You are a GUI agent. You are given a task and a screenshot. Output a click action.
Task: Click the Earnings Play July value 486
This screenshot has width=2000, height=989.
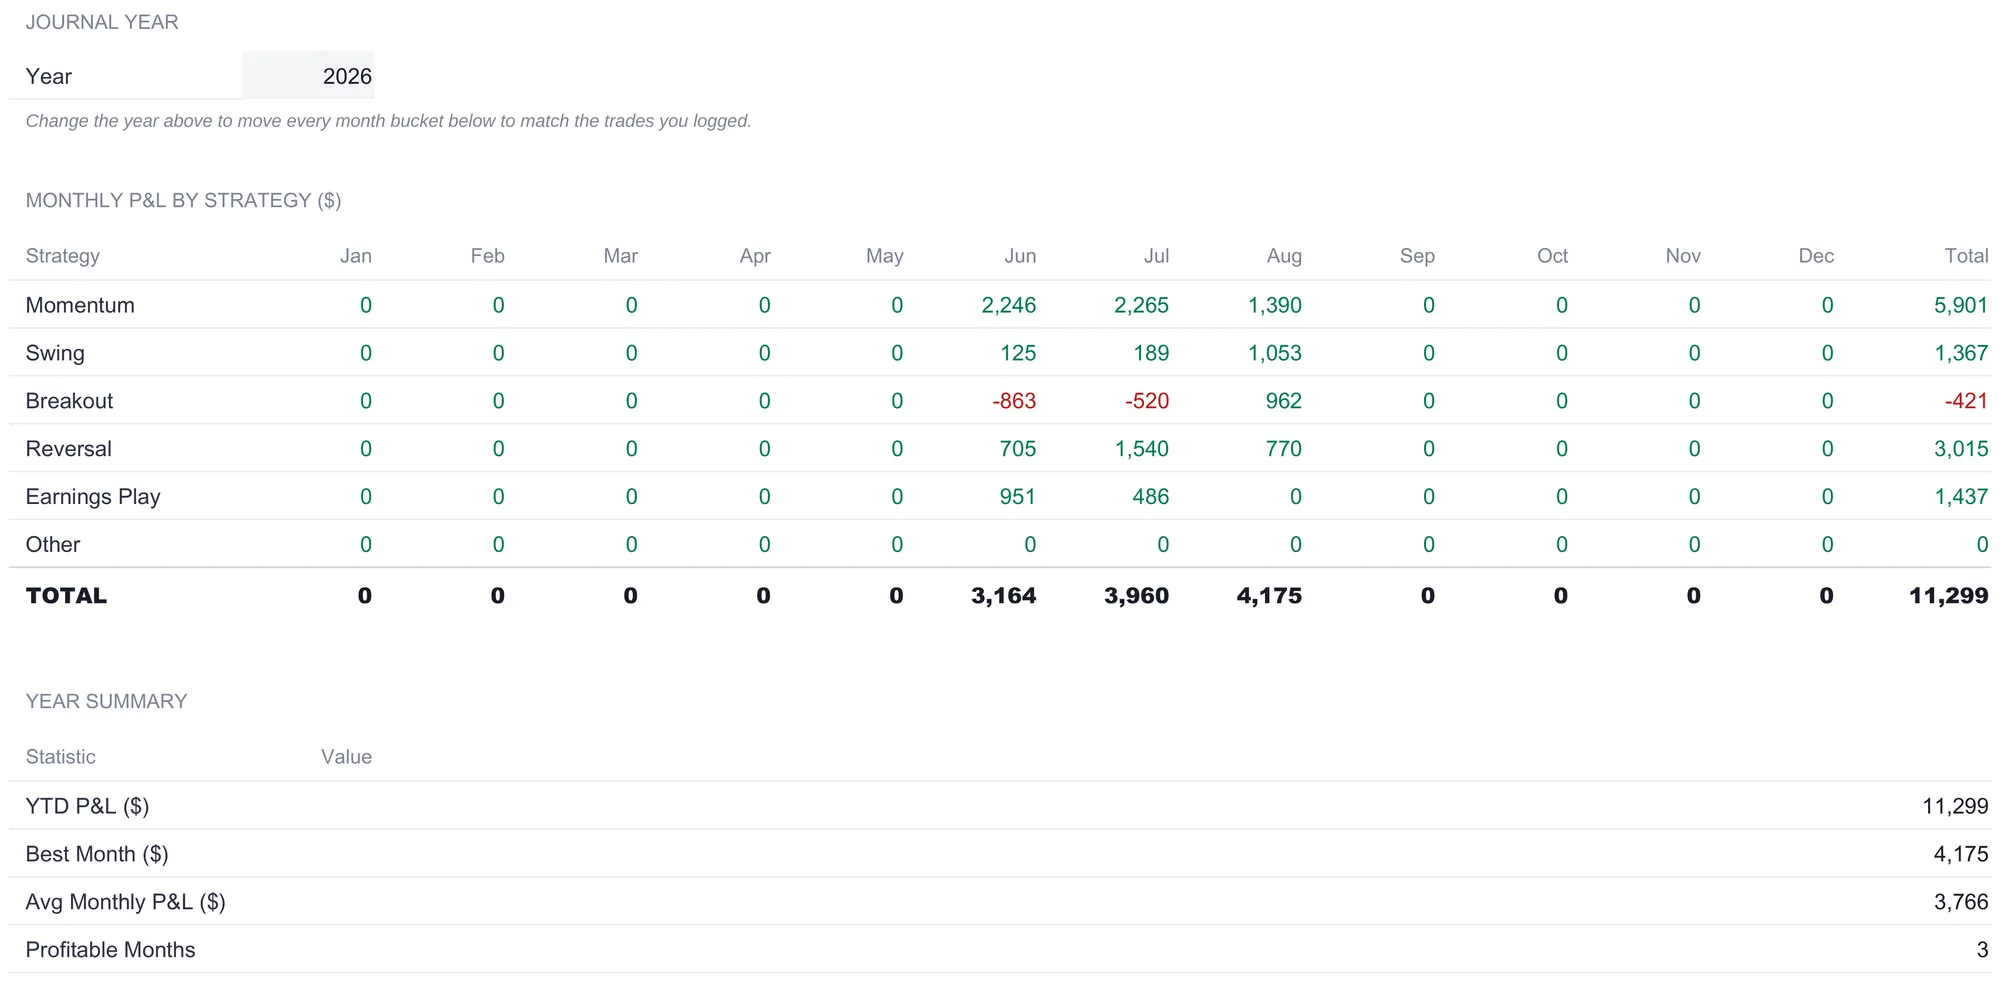pyautogui.click(x=1150, y=497)
